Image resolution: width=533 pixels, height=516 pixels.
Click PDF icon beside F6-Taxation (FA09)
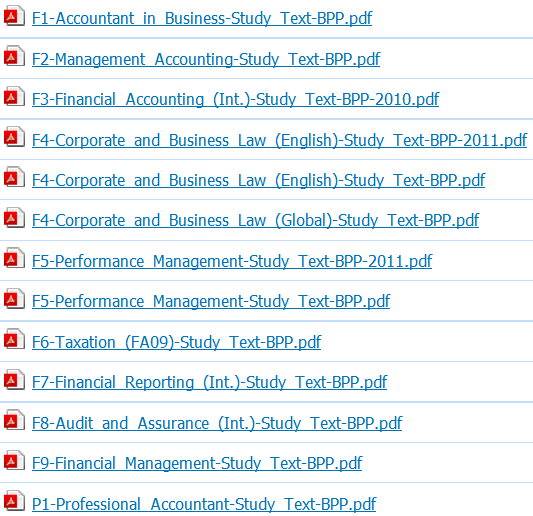(14, 339)
